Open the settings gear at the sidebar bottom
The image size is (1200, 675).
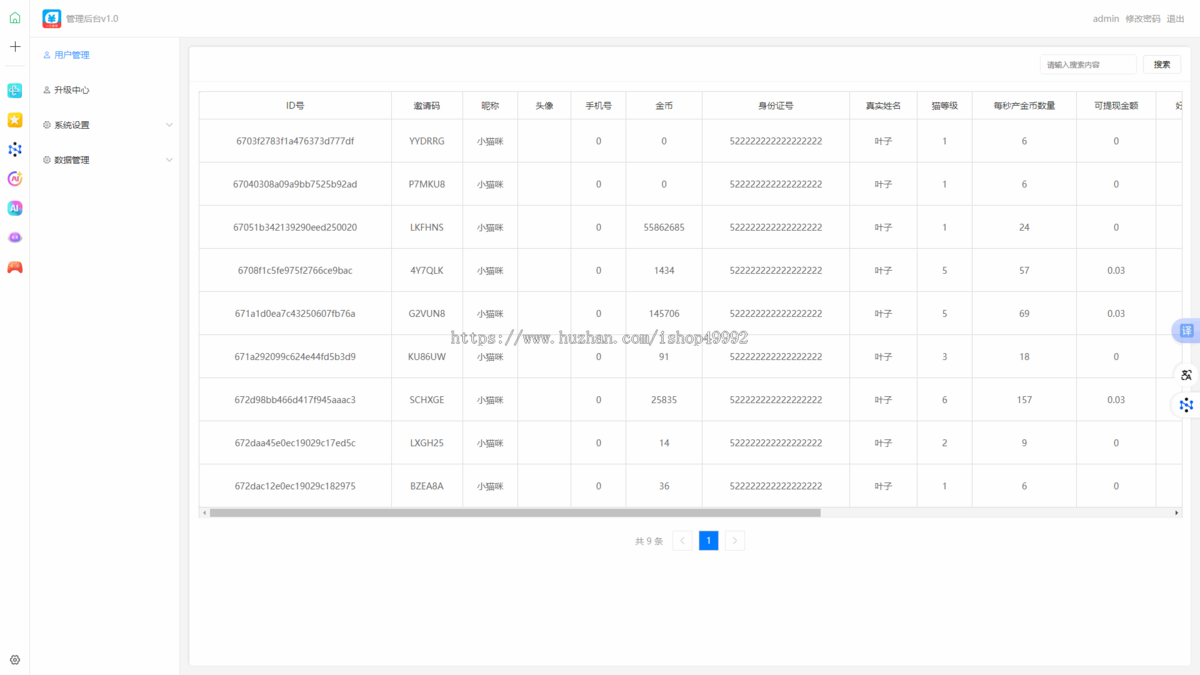click(x=15, y=660)
